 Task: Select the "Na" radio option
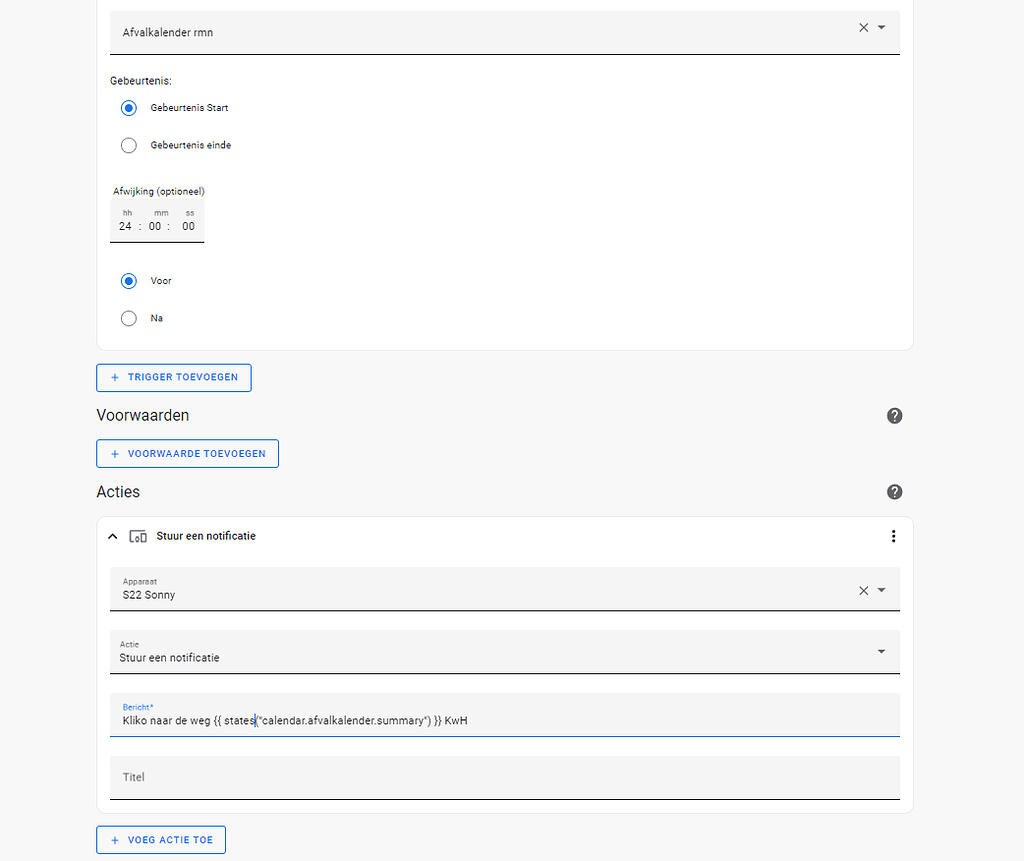(128, 318)
